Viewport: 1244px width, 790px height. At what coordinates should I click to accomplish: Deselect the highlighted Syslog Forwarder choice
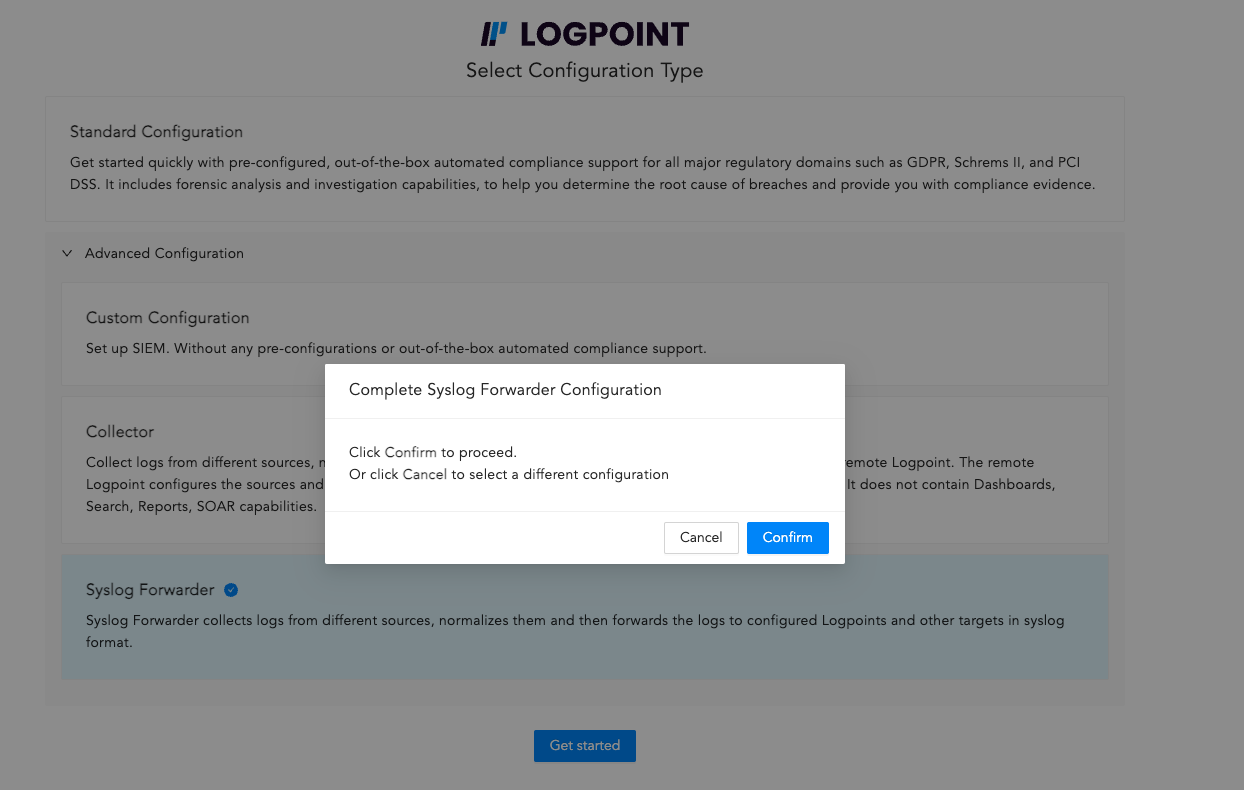[584, 616]
